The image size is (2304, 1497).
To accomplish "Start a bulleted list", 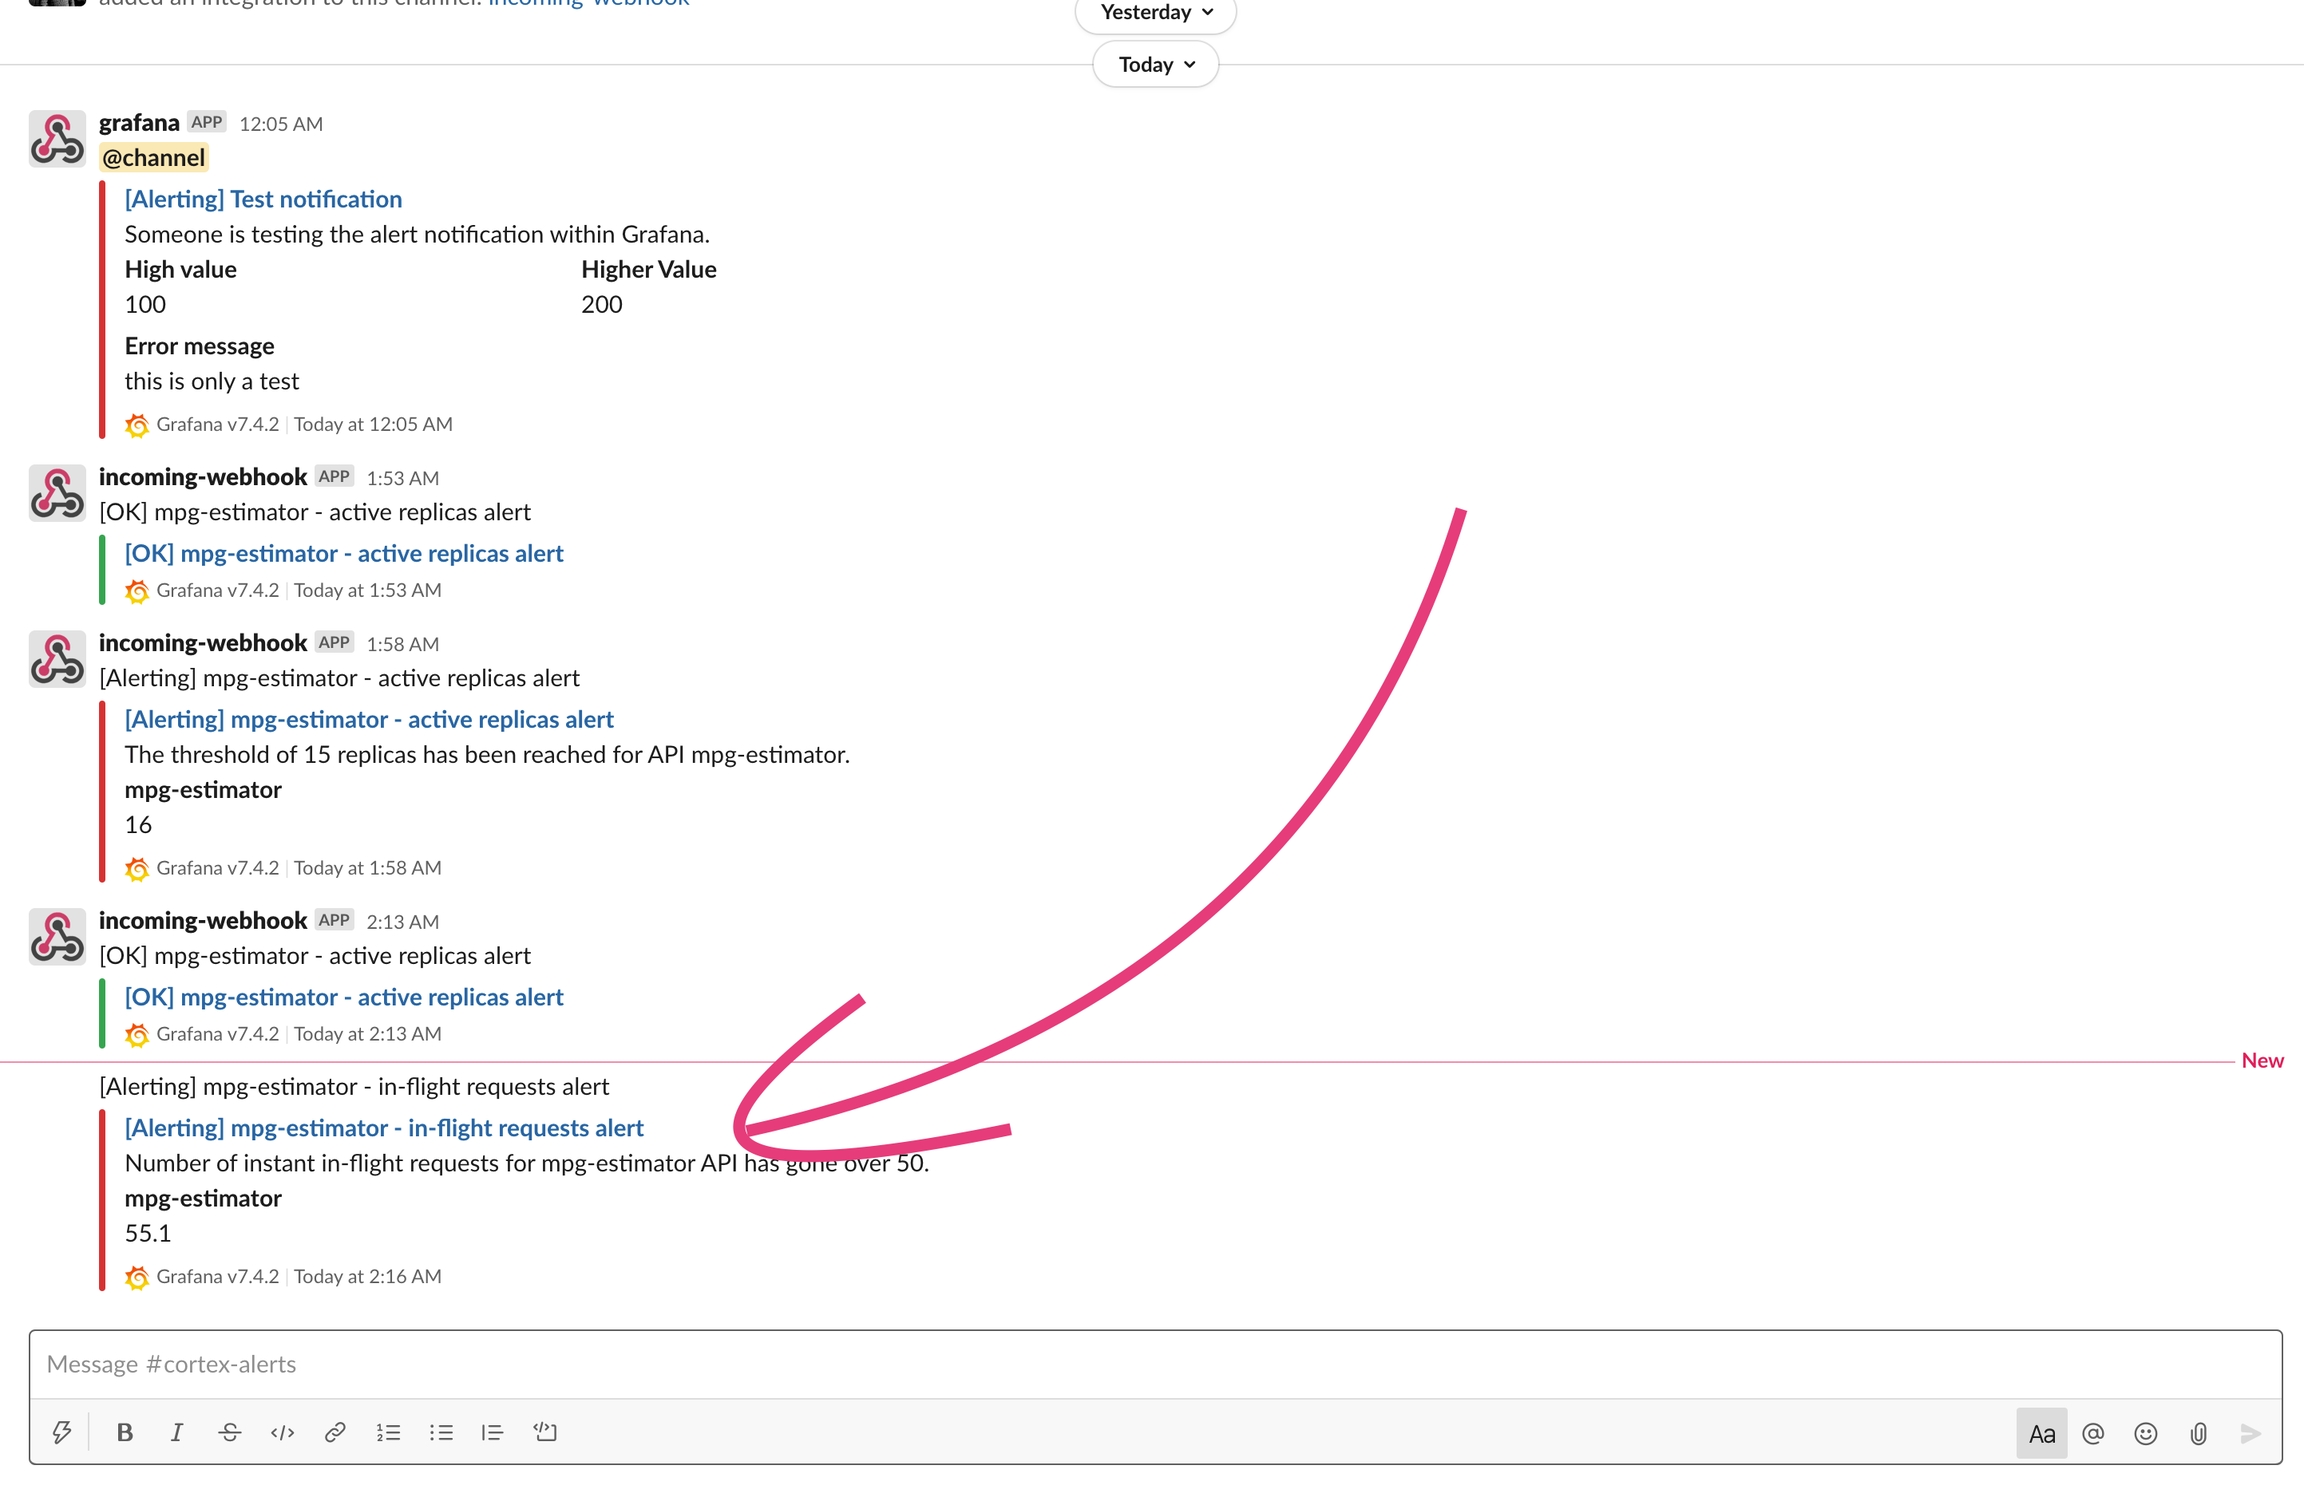I will point(441,1432).
